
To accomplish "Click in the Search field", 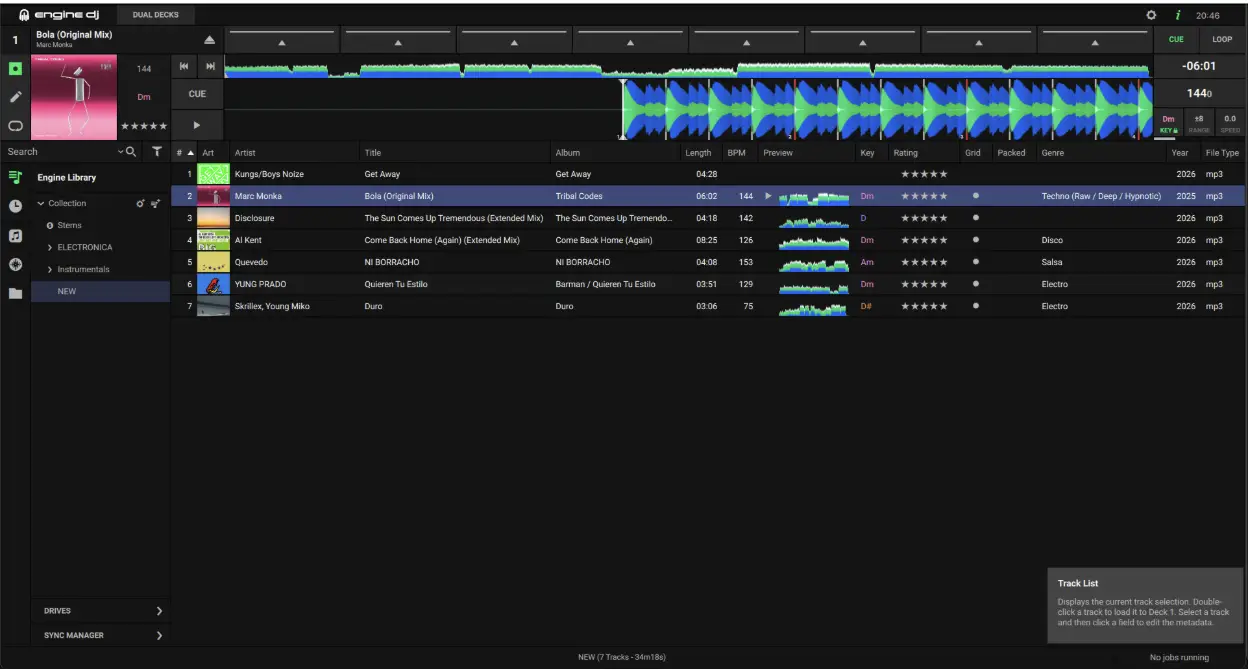I will tap(60, 152).
